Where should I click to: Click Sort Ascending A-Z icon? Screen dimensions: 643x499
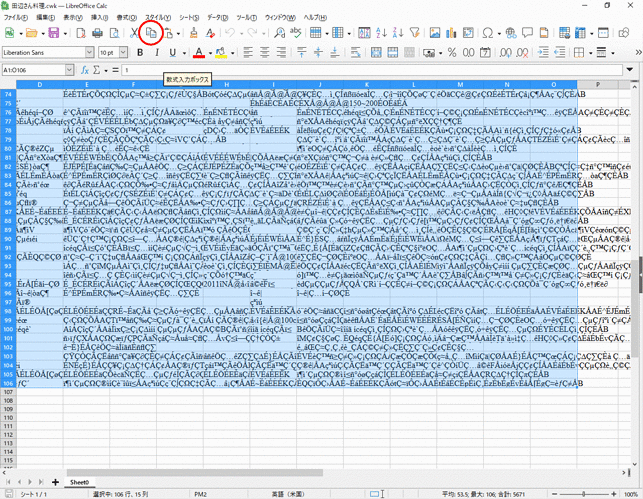(381, 33)
